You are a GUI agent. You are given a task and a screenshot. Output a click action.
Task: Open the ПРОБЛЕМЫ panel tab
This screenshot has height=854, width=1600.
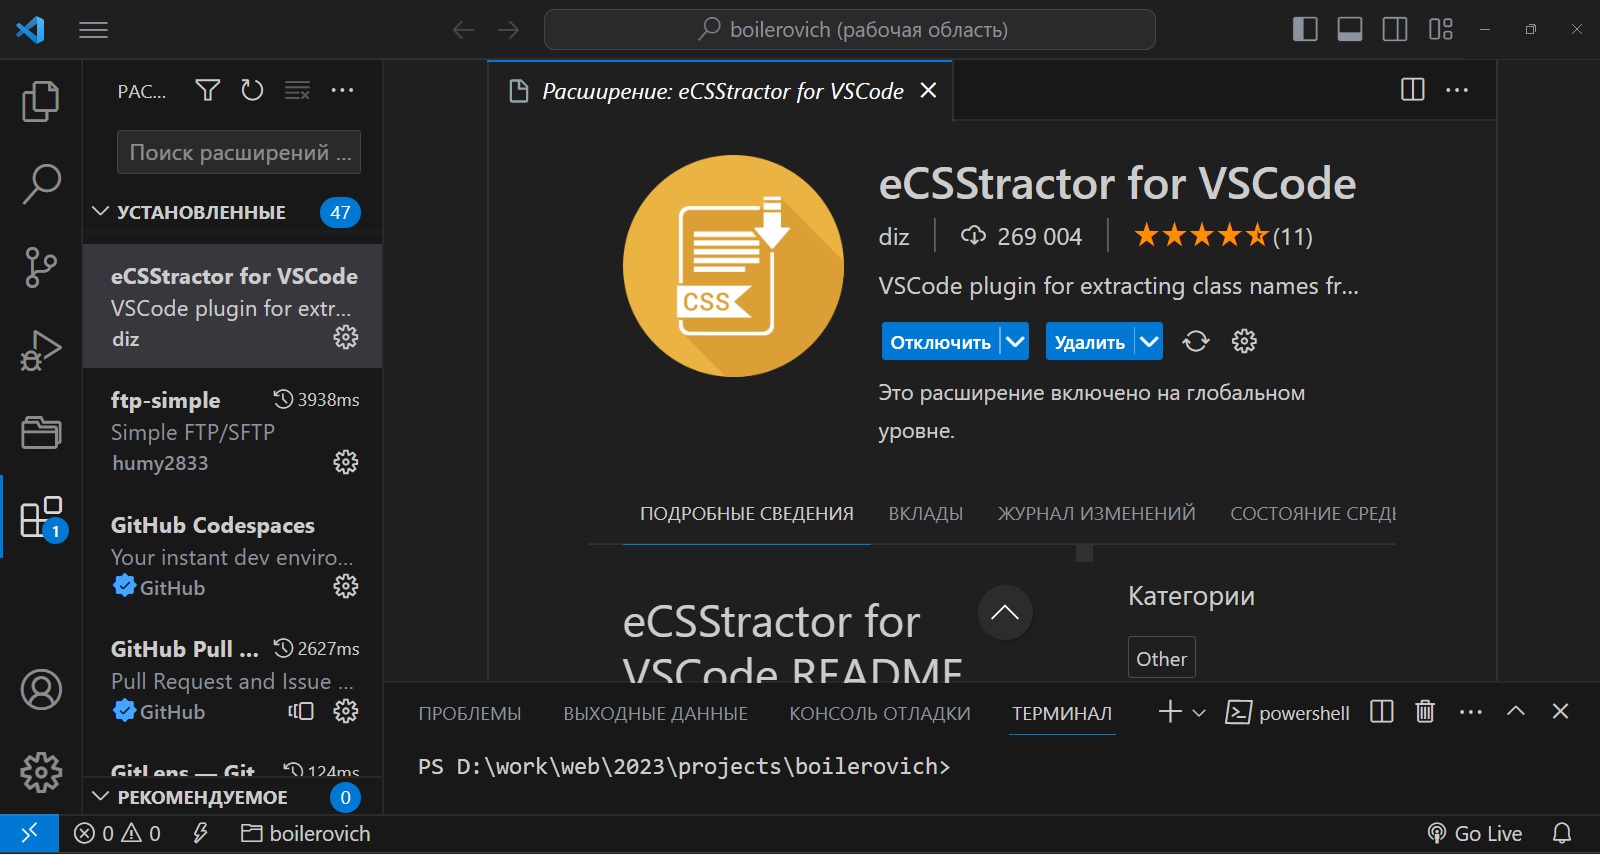[470, 714]
